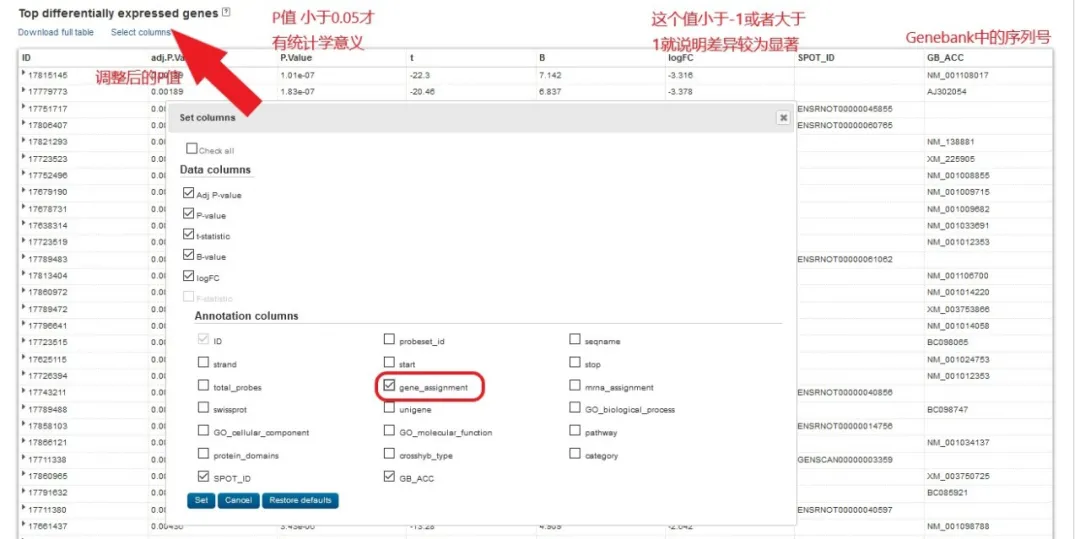Uncheck the gene_assignment annotation column

click(x=390, y=386)
